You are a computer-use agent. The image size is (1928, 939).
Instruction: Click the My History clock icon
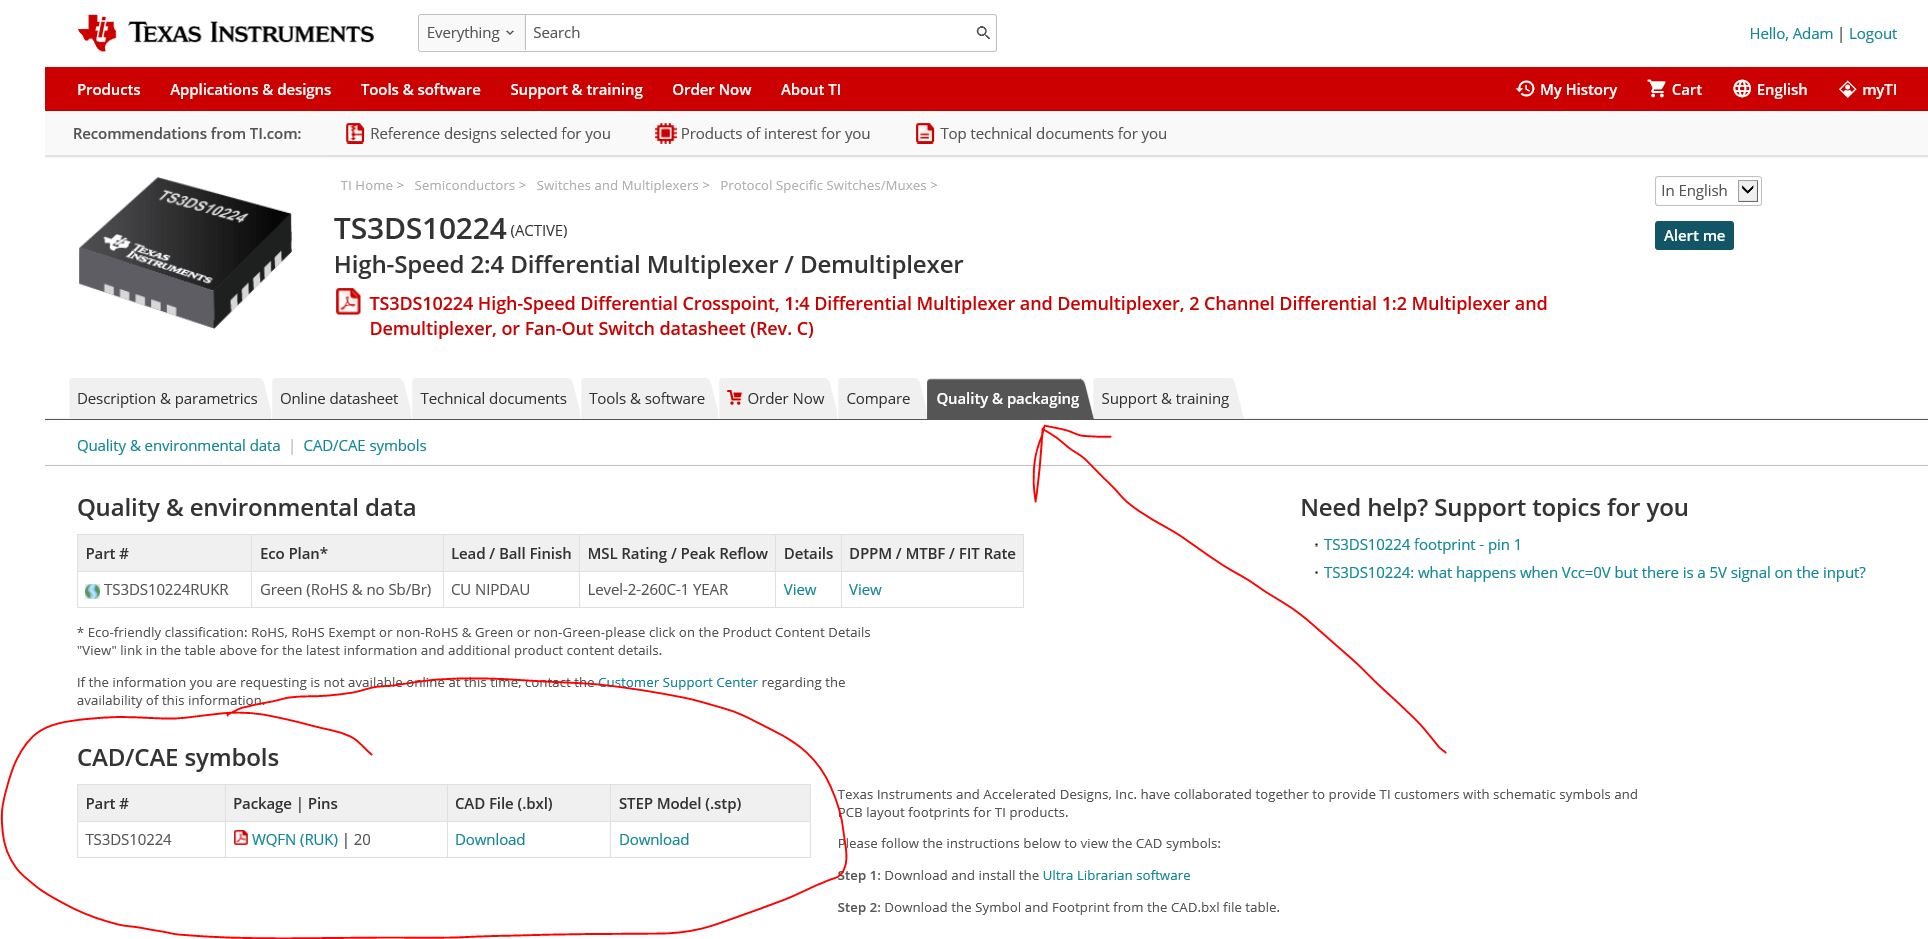1525,89
